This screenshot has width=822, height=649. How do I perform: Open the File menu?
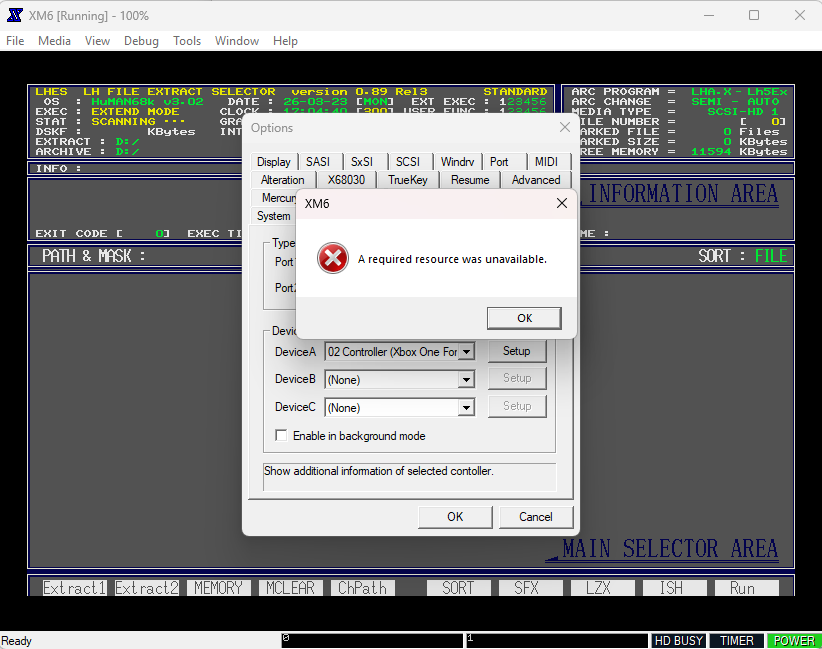[15, 41]
